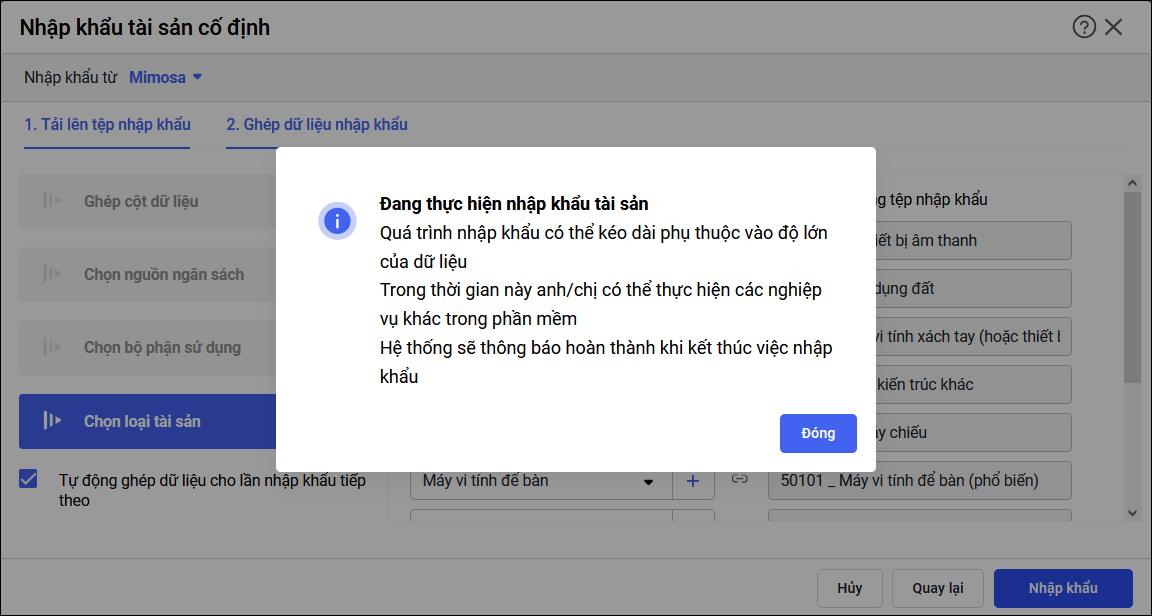
Task: Click the Nhập khẩu button
Action: pyautogui.click(x=1062, y=588)
